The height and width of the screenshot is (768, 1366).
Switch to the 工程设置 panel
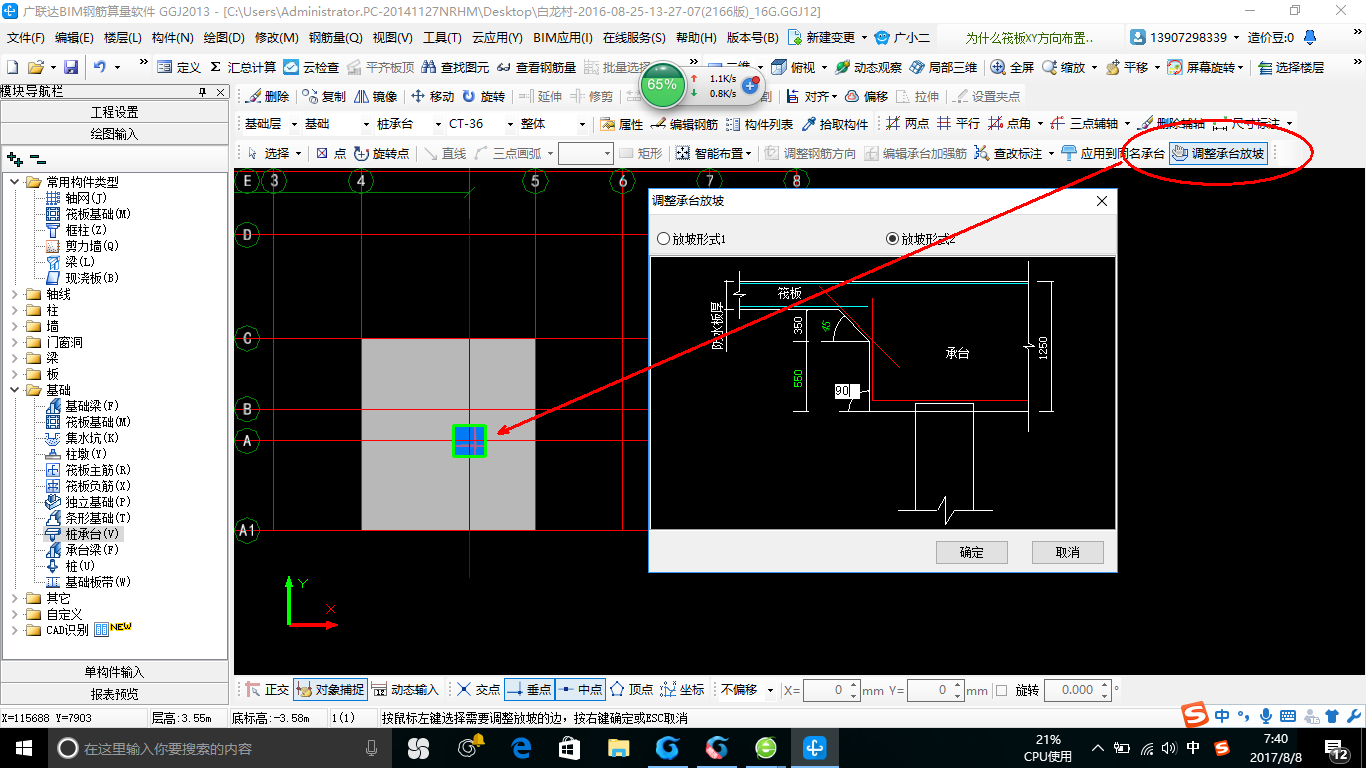[115, 112]
